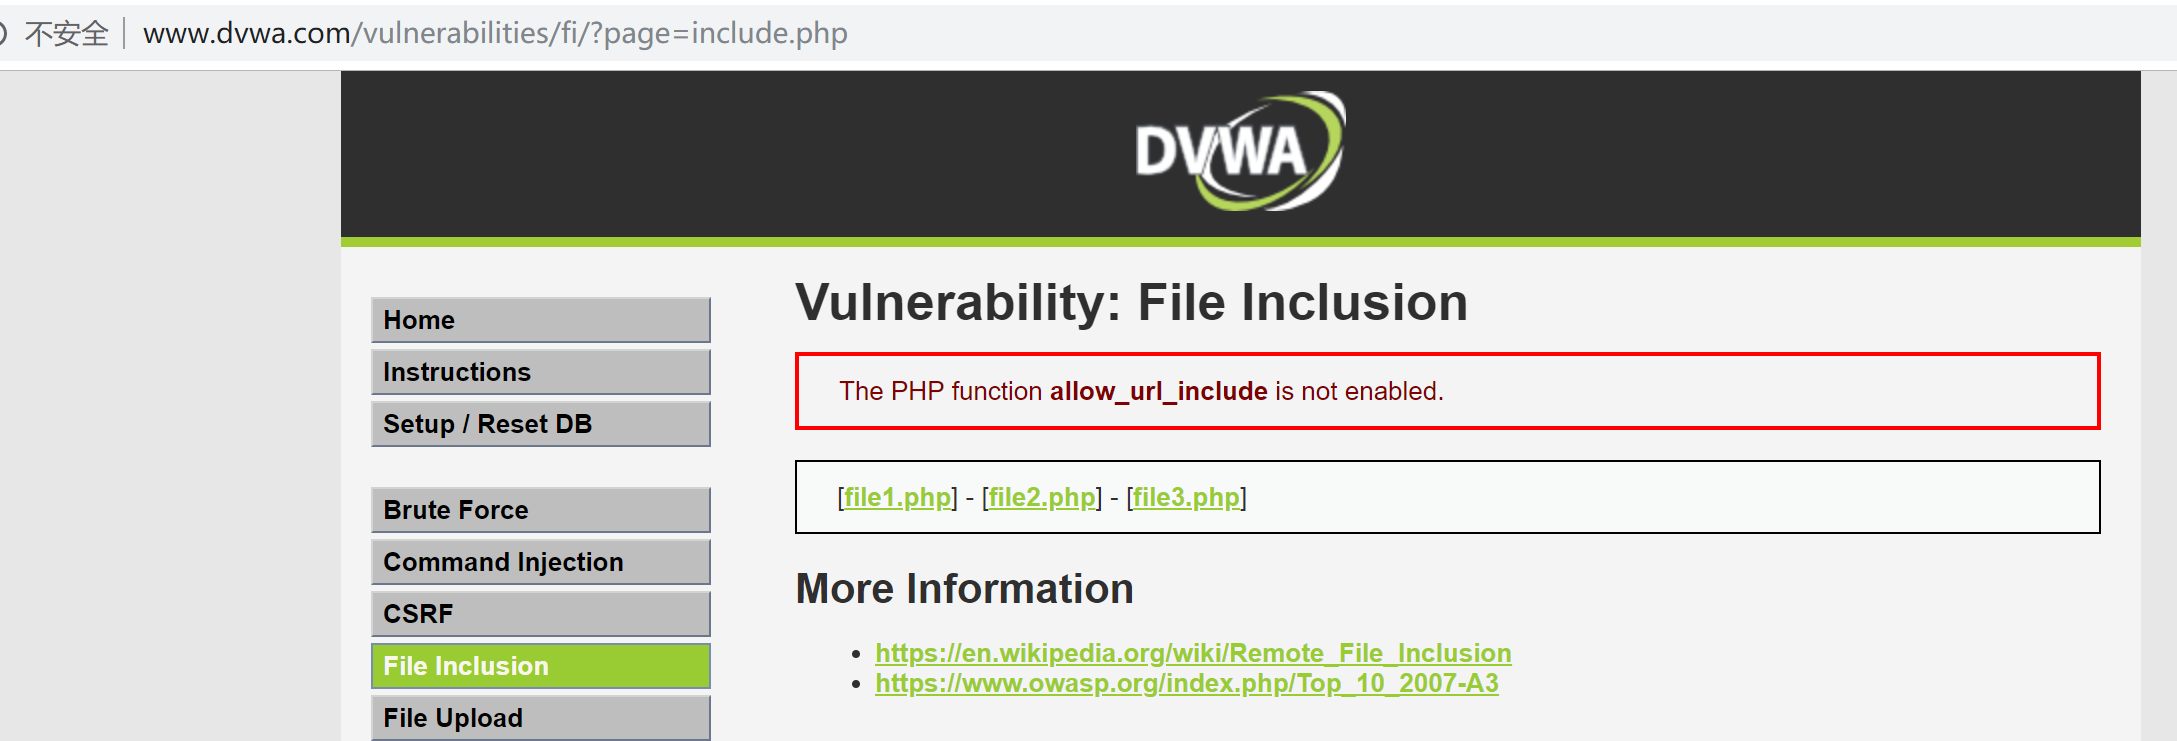Screen dimensions: 2177x741
Task: Open the file3.php link
Action: pos(1186,497)
